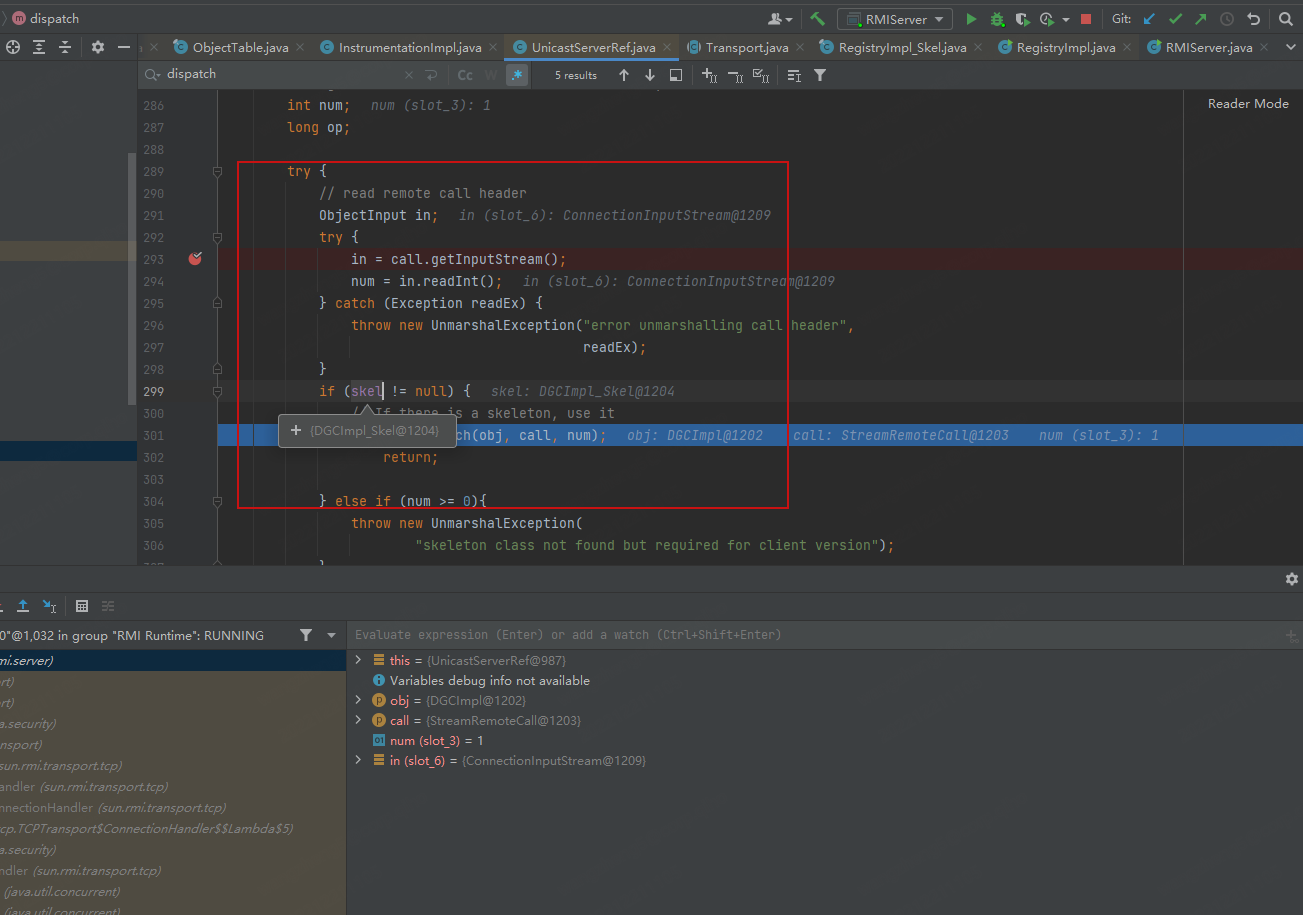
Task: Click Reader Mode label in editor
Action: 1248,104
